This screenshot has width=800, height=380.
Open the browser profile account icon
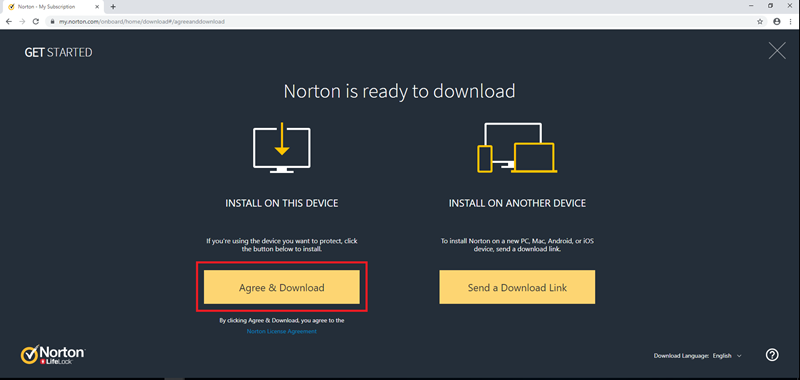[777, 21]
